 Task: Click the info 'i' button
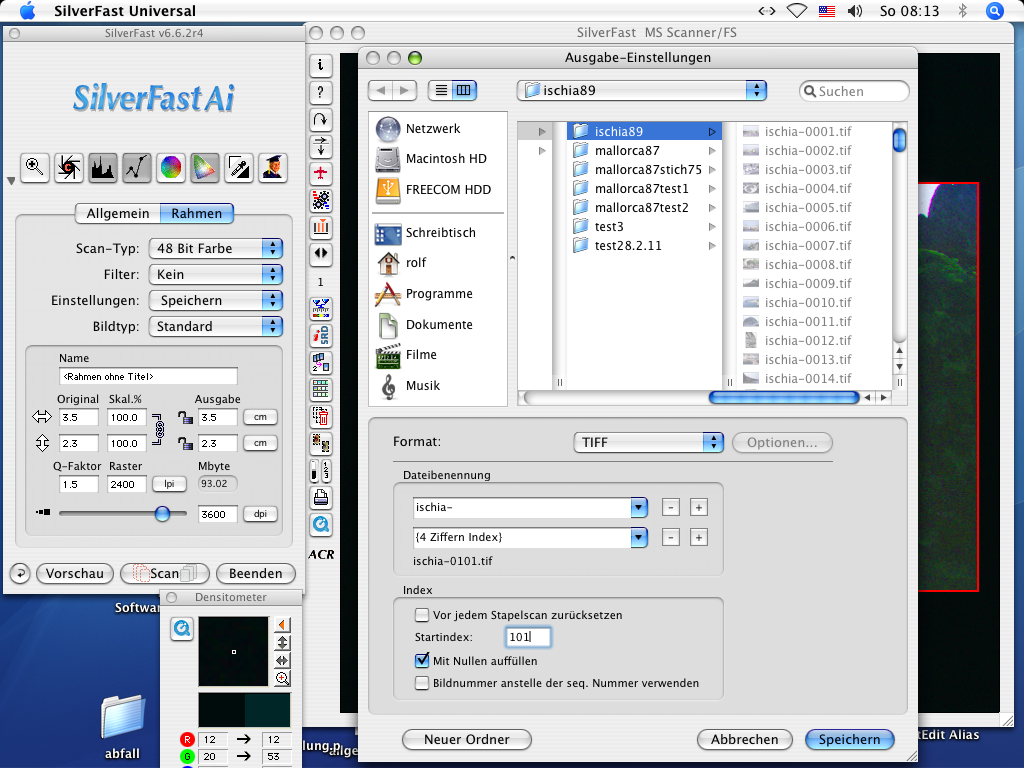(x=321, y=66)
